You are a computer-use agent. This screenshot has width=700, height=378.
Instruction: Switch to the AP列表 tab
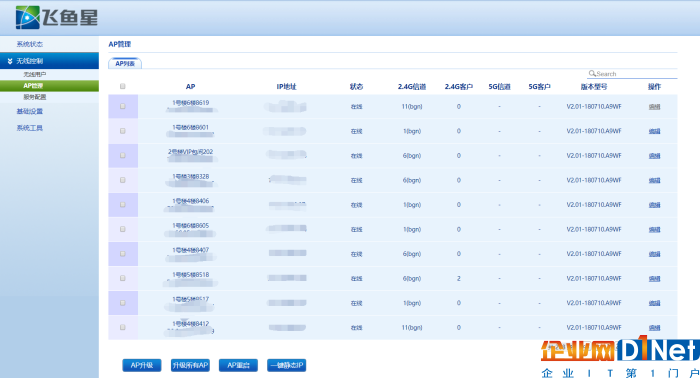click(125, 63)
